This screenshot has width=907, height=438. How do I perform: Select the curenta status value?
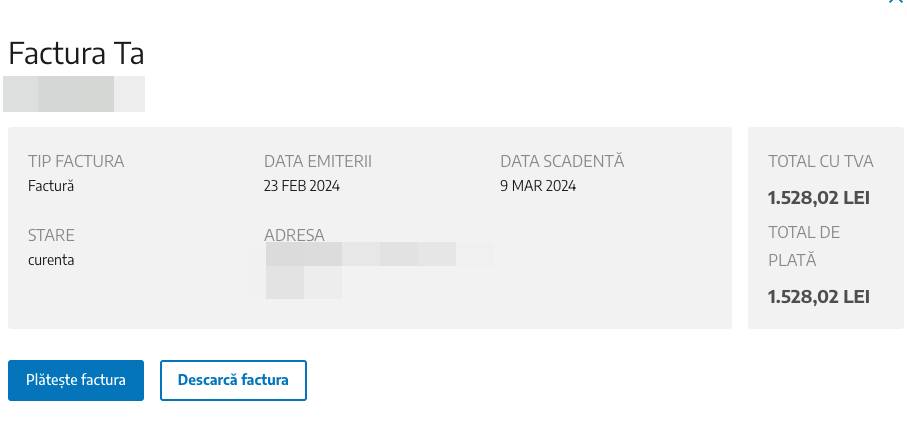(51, 260)
